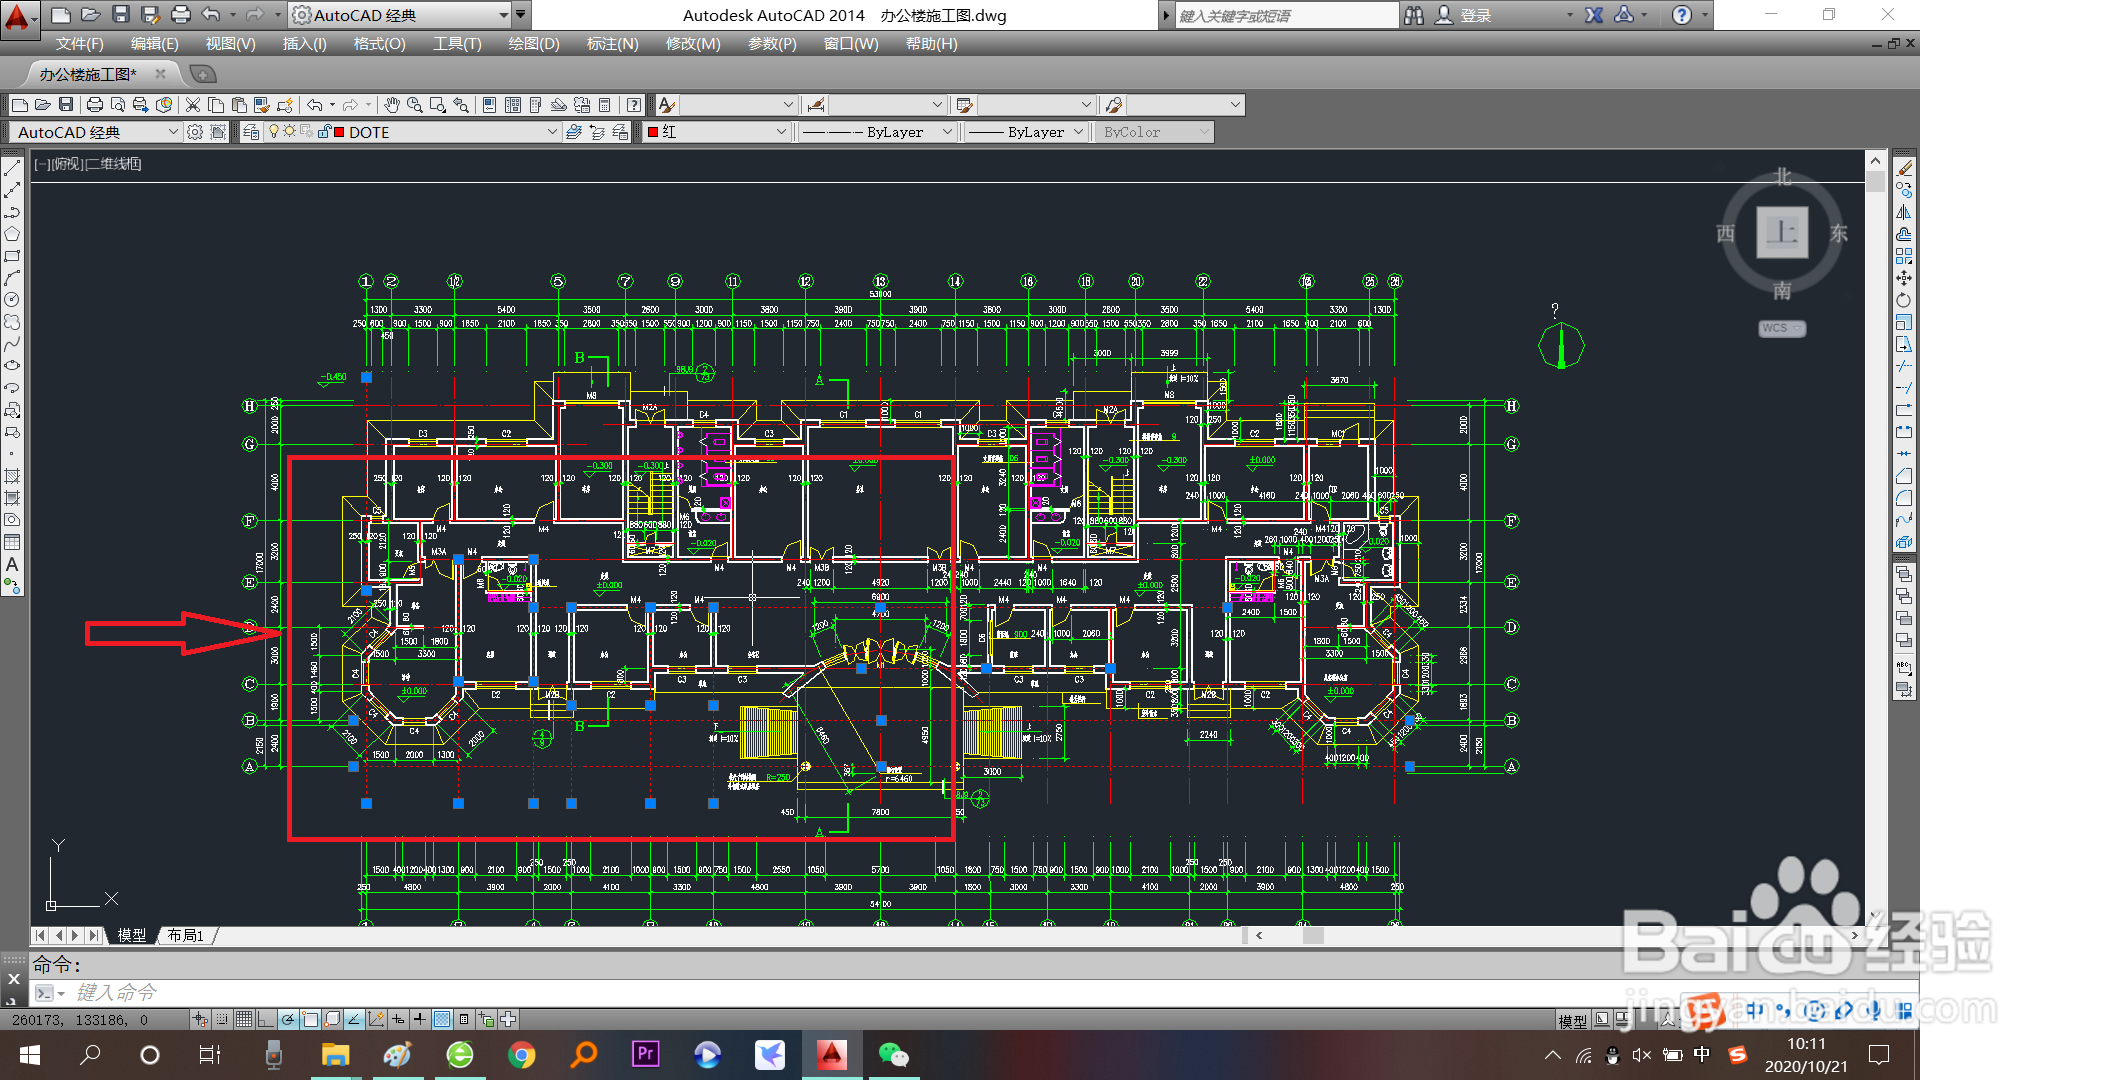Click the 二维线框 visual style label
This screenshot has width=2112, height=1080.
(115, 164)
